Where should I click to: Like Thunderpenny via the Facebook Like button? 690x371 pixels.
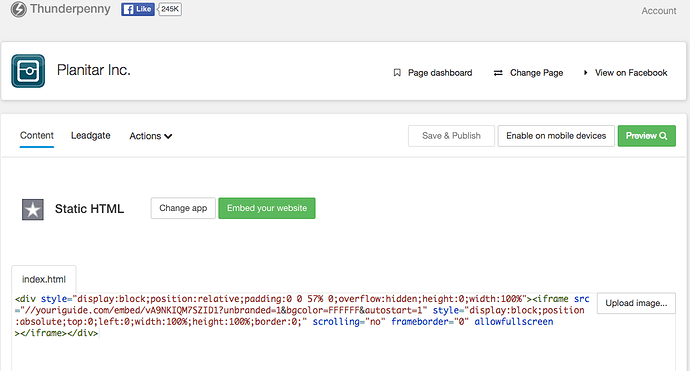pos(138,9)
